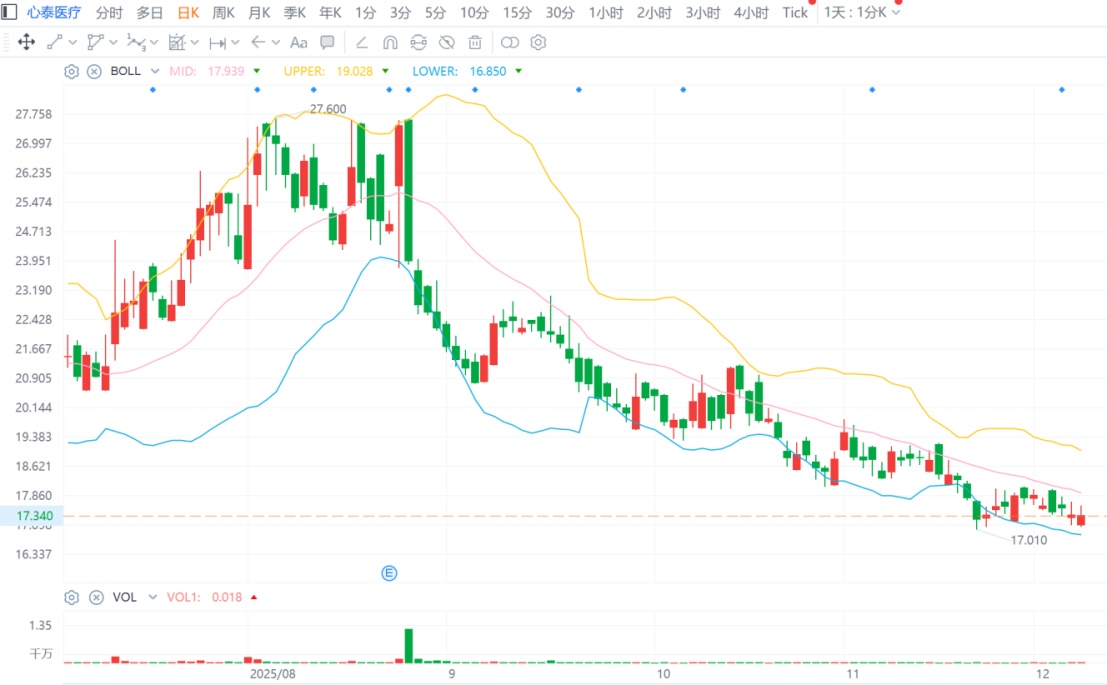
Task: Activate the magnet snap tool
Action: click(x=390, y=42)
